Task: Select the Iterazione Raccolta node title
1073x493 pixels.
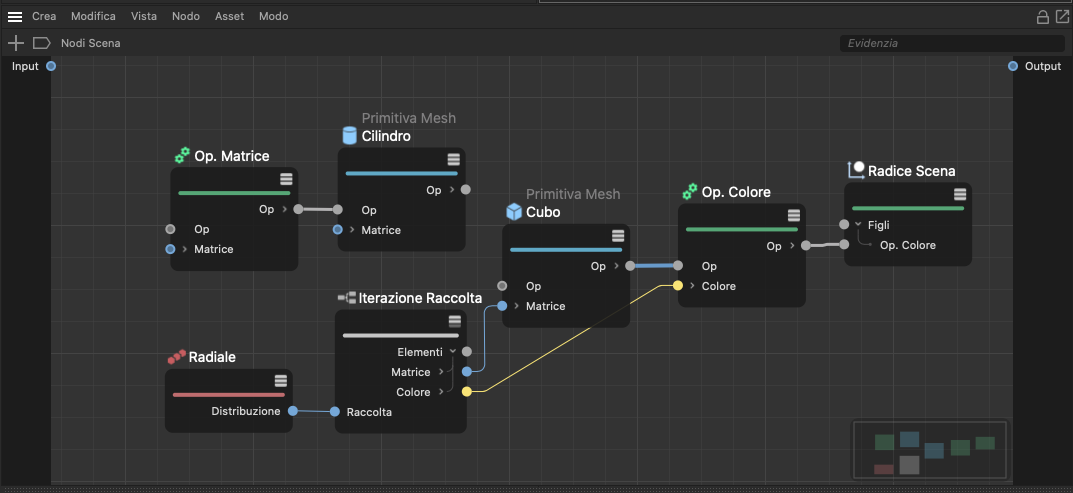Action: coord(421,298)
